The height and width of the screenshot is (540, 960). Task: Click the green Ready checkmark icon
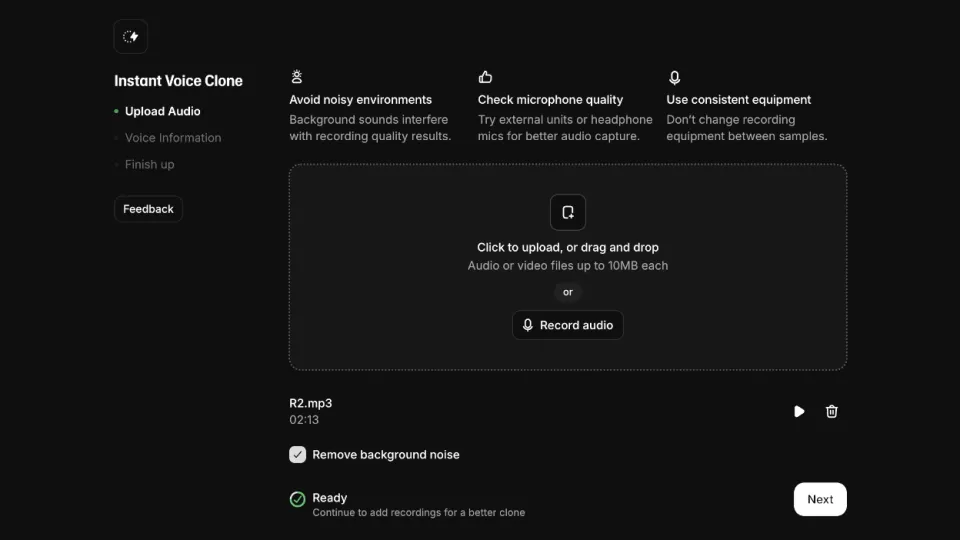298,500
